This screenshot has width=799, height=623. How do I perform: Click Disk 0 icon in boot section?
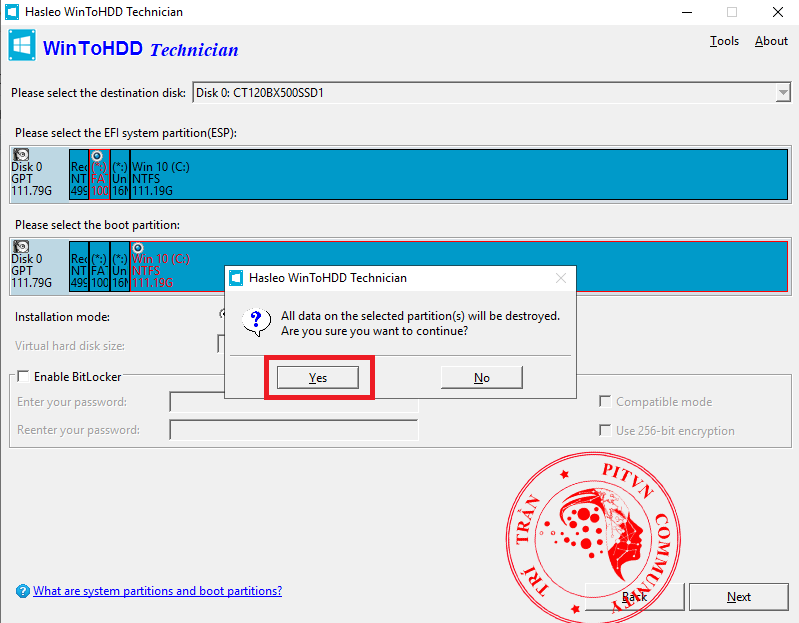point(21,247)
